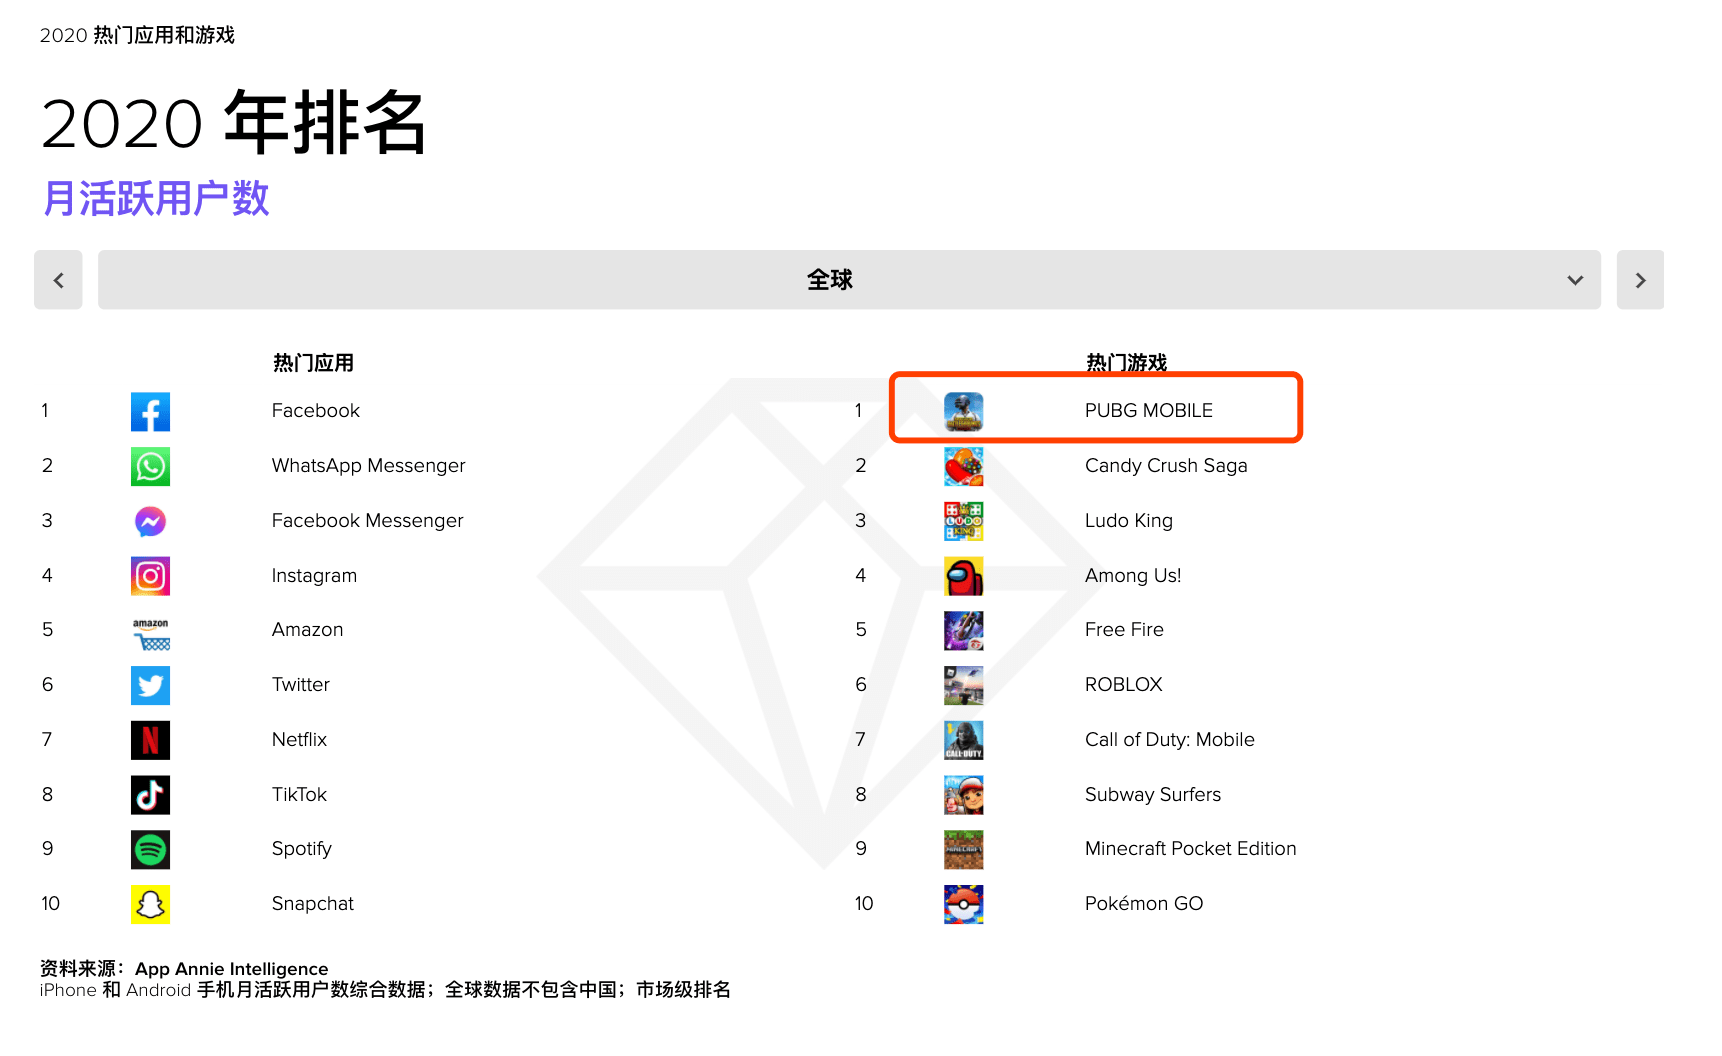
Task: Select the Instagram app icon
Action: point(150,576)
